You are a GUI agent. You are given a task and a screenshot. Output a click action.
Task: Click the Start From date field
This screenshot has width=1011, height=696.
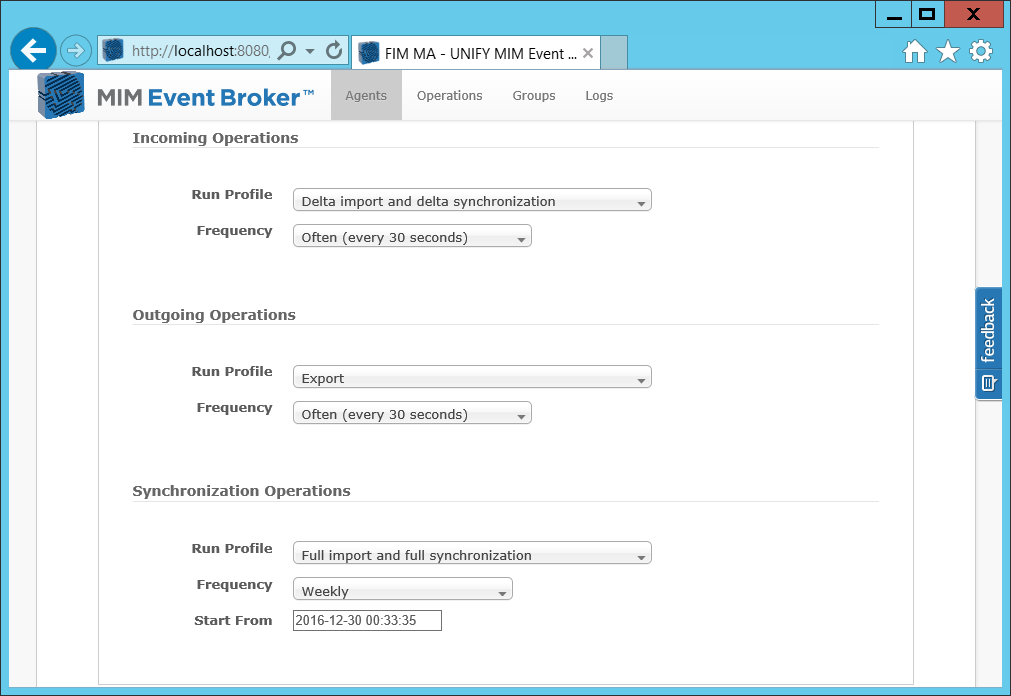click(x=367, y=621)
